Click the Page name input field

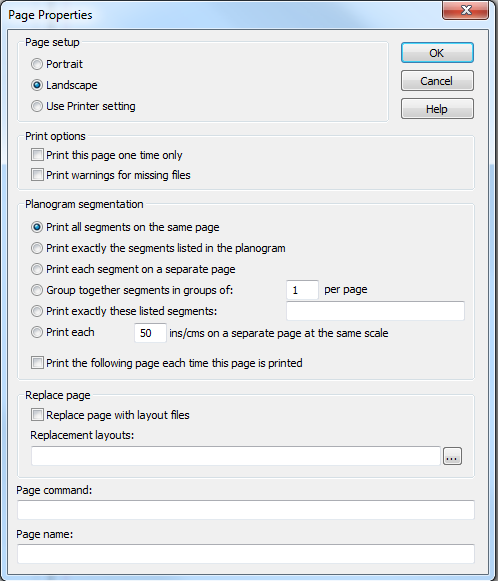coord(246,554)
